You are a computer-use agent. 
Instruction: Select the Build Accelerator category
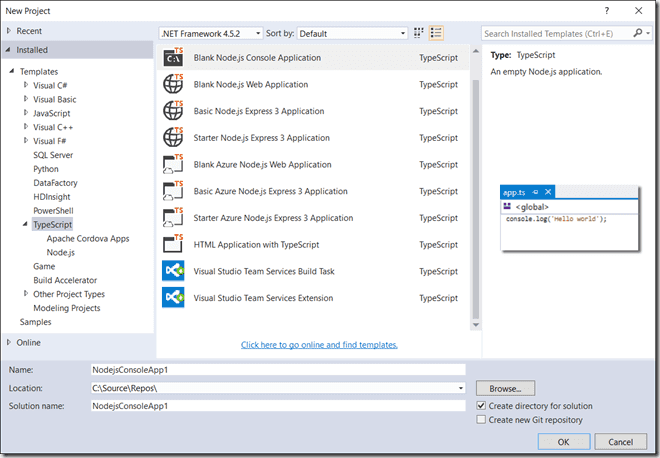click(65, 280)
